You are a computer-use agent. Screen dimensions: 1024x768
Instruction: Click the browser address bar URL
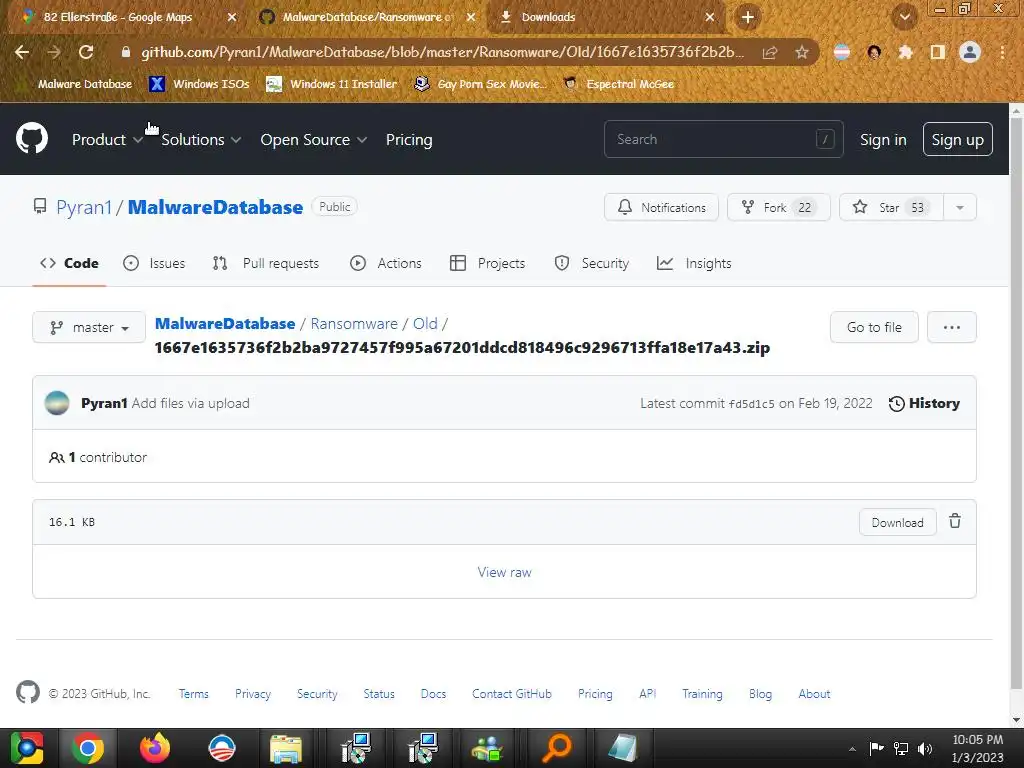441,52
